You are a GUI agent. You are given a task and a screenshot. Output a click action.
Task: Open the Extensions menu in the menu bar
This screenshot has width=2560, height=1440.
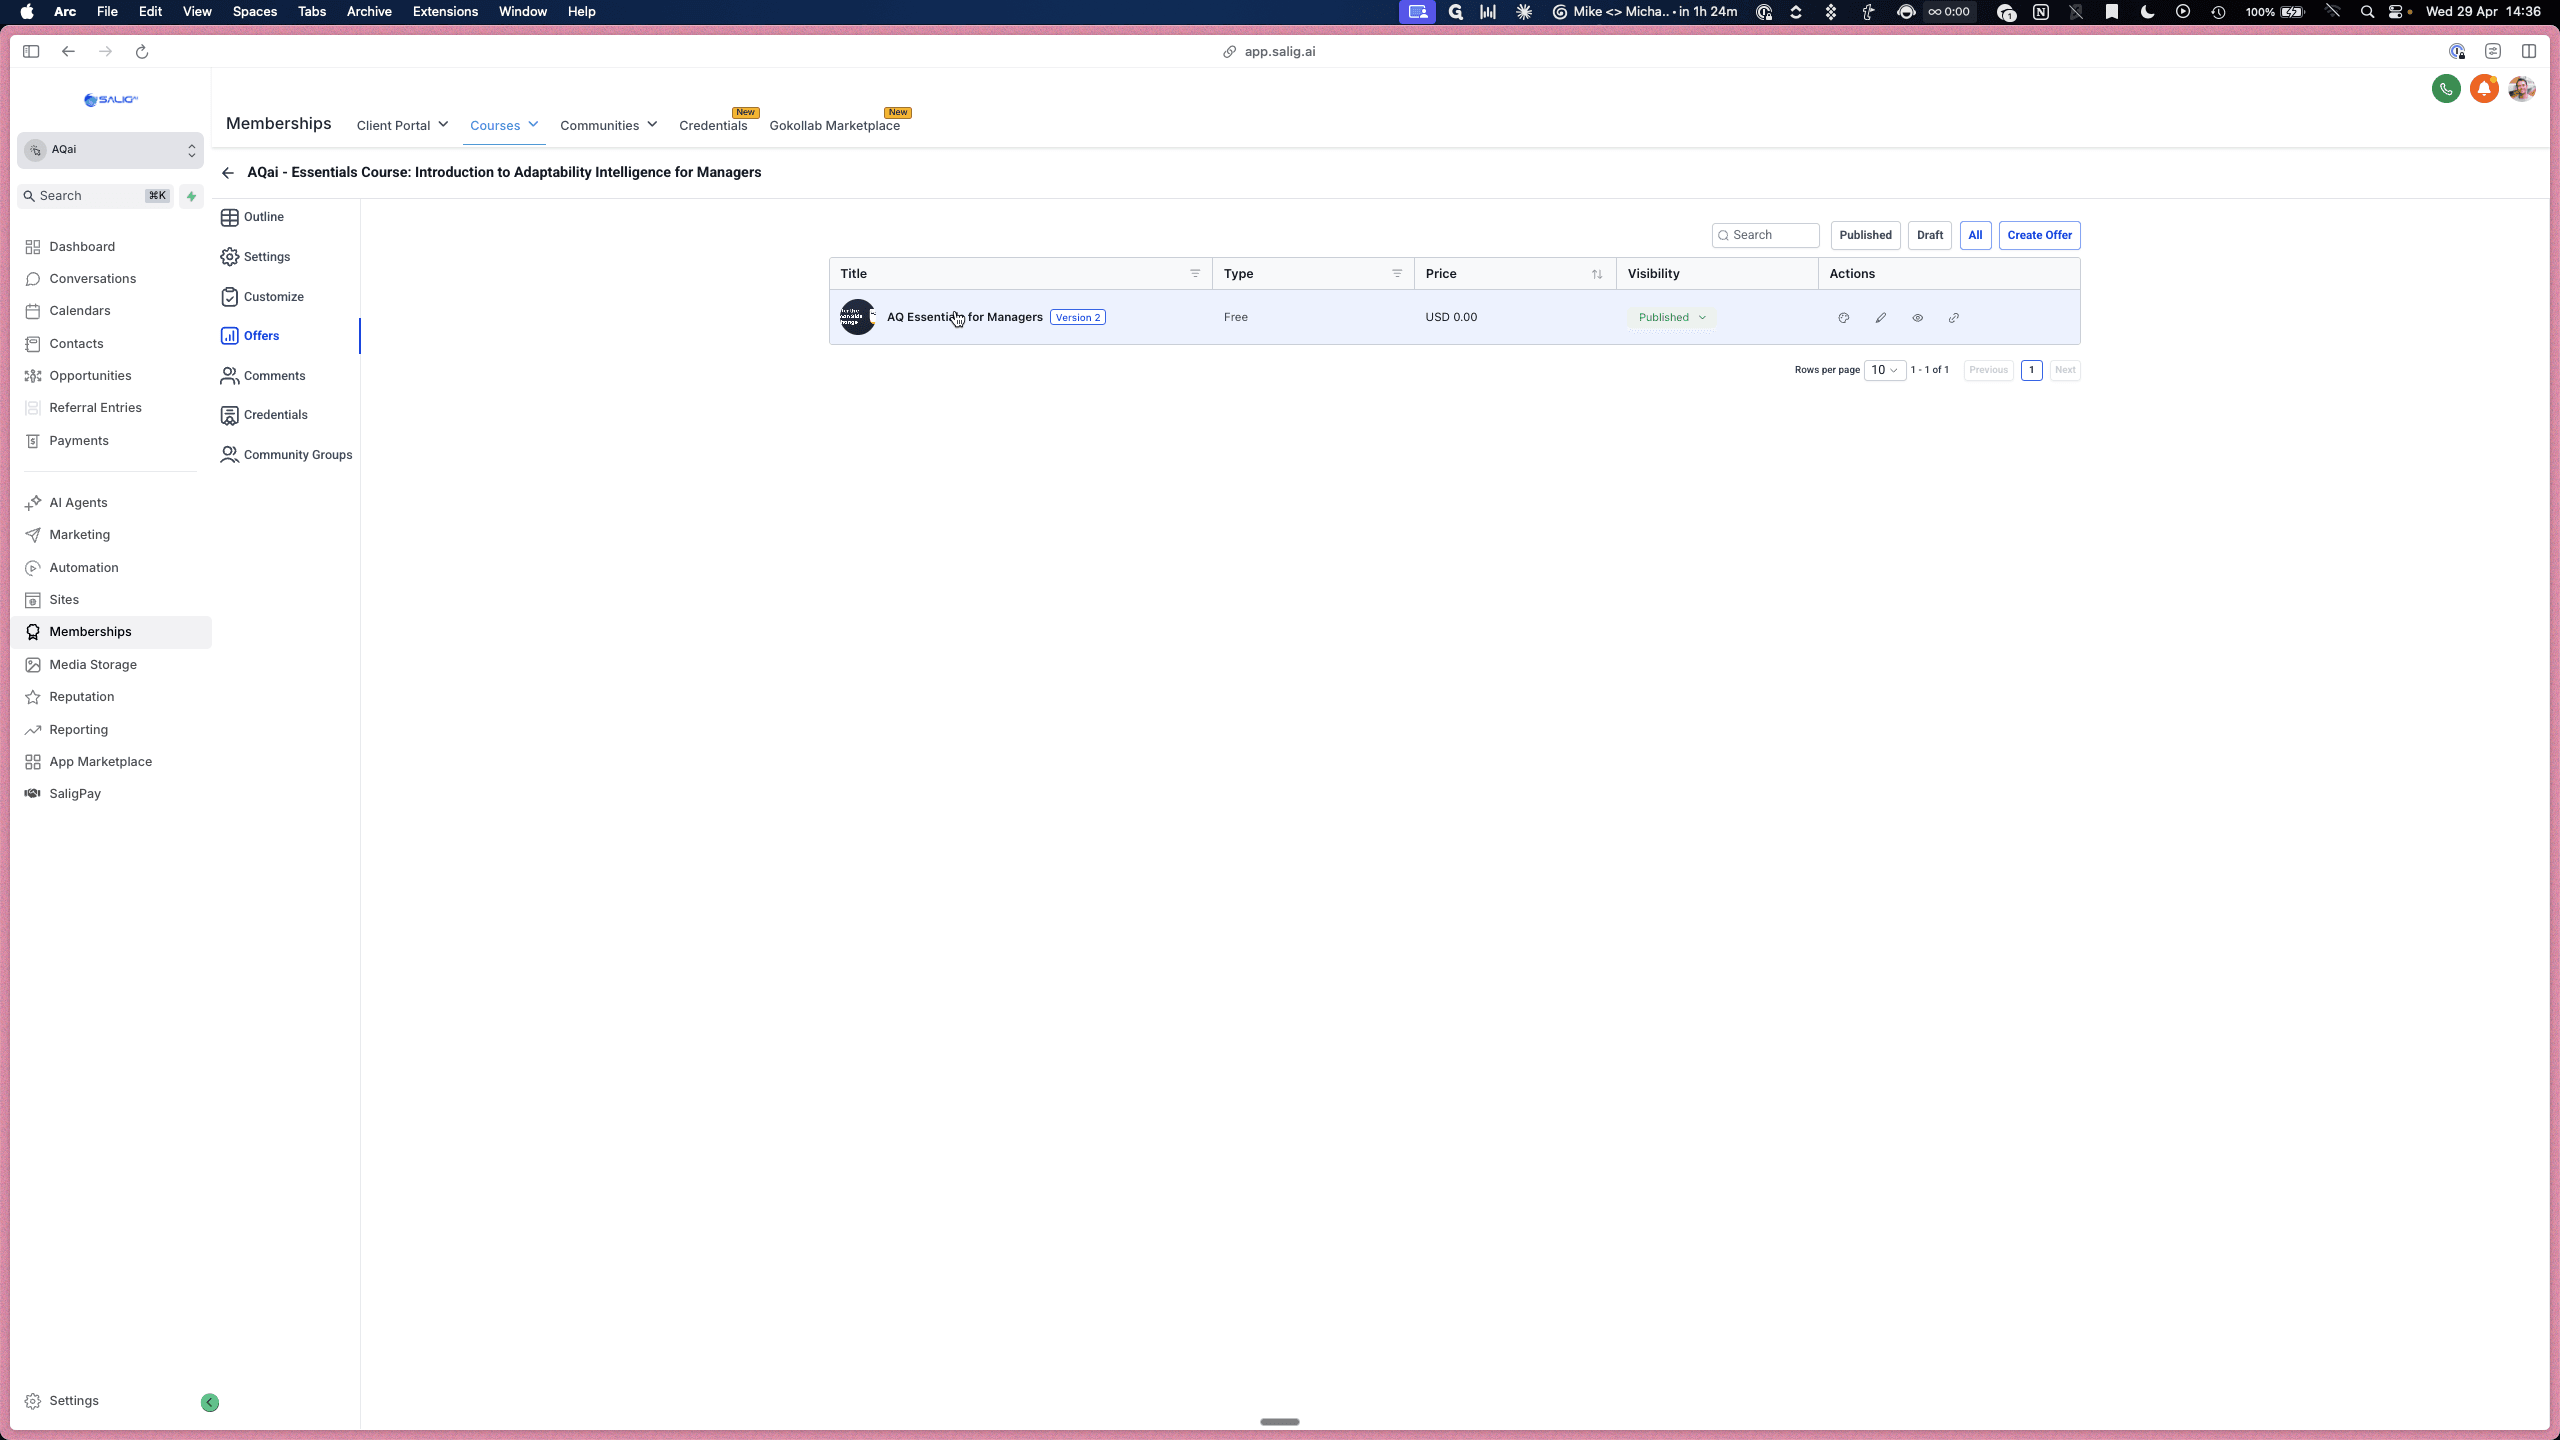click(x=445, y=12)
